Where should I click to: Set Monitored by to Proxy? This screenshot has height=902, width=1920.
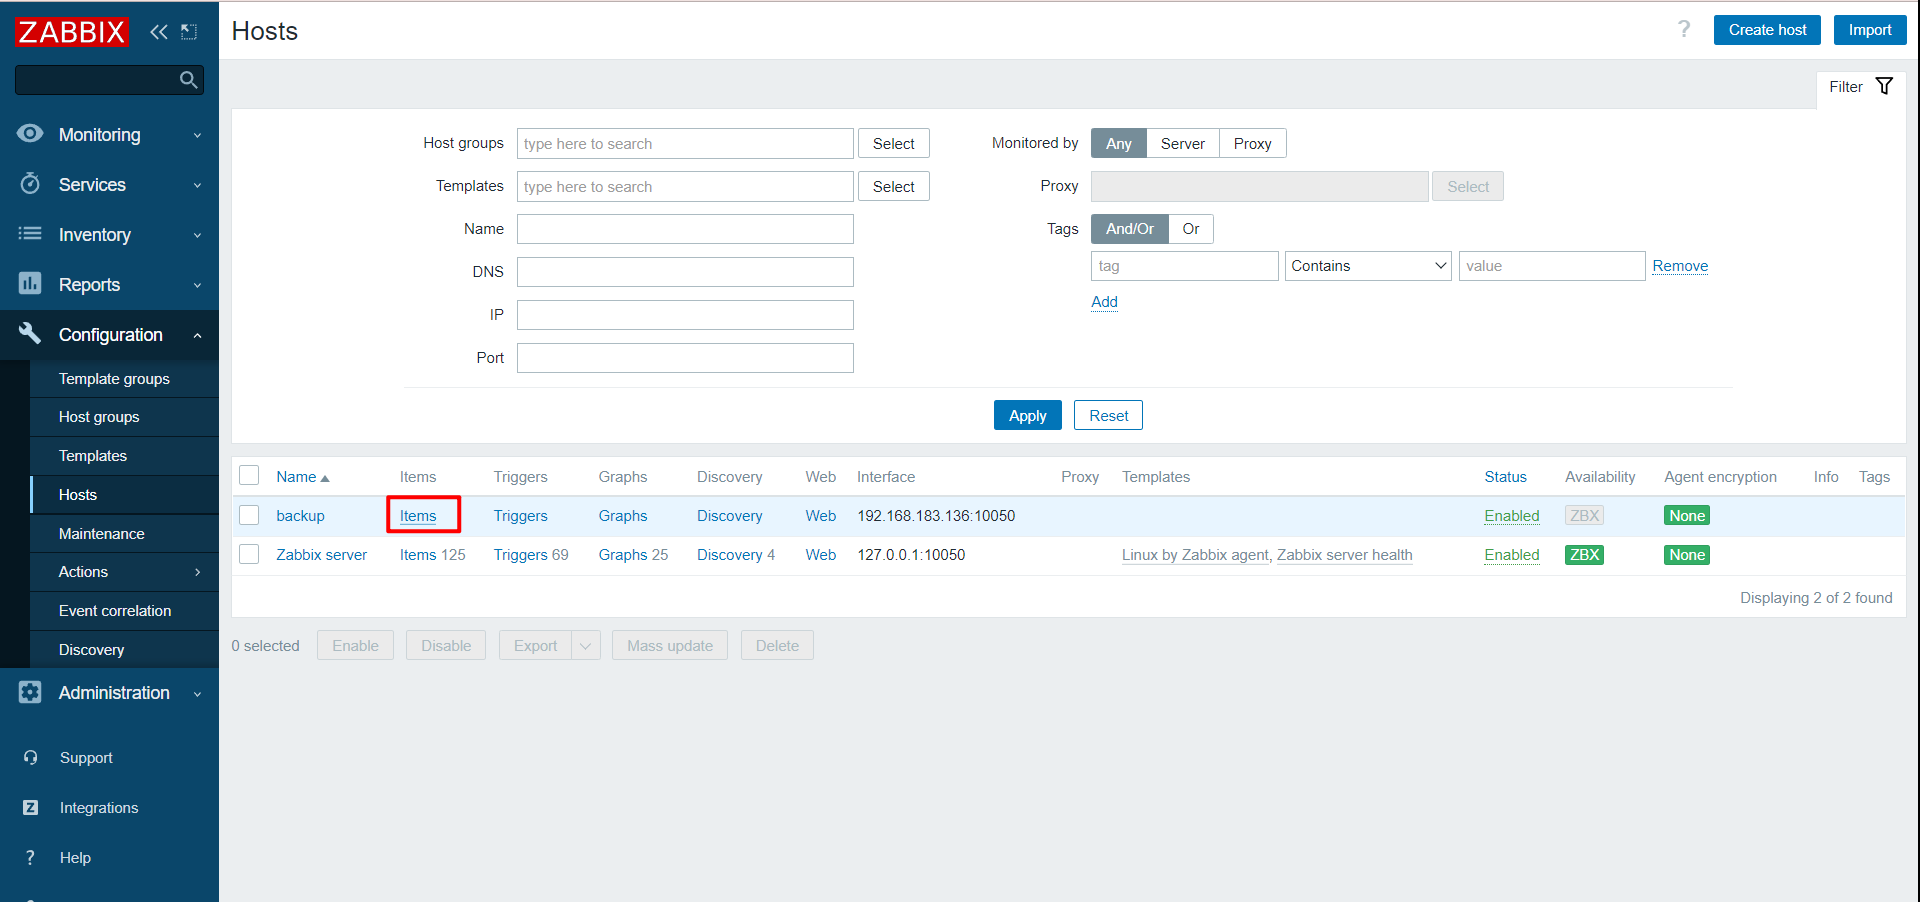(x=1252, y=144)
